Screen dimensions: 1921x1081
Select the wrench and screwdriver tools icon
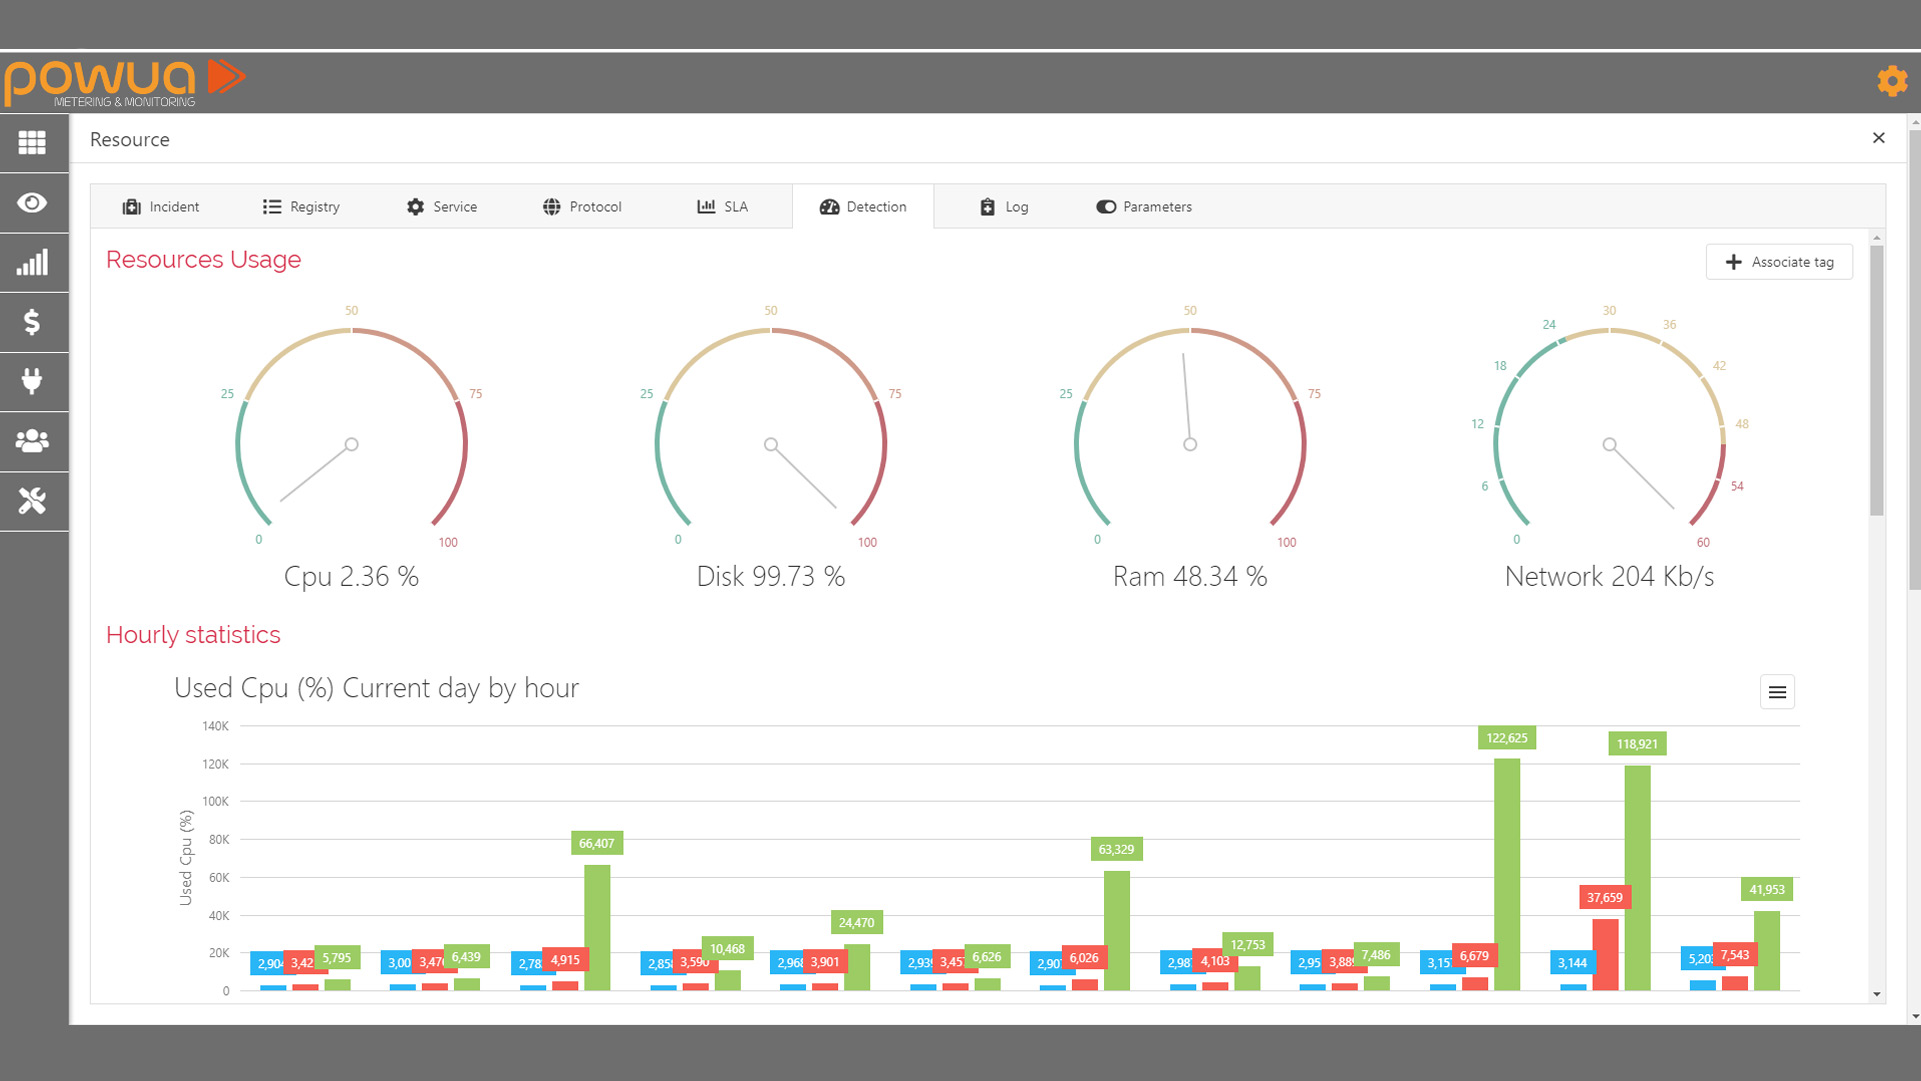tap(32, 501)
